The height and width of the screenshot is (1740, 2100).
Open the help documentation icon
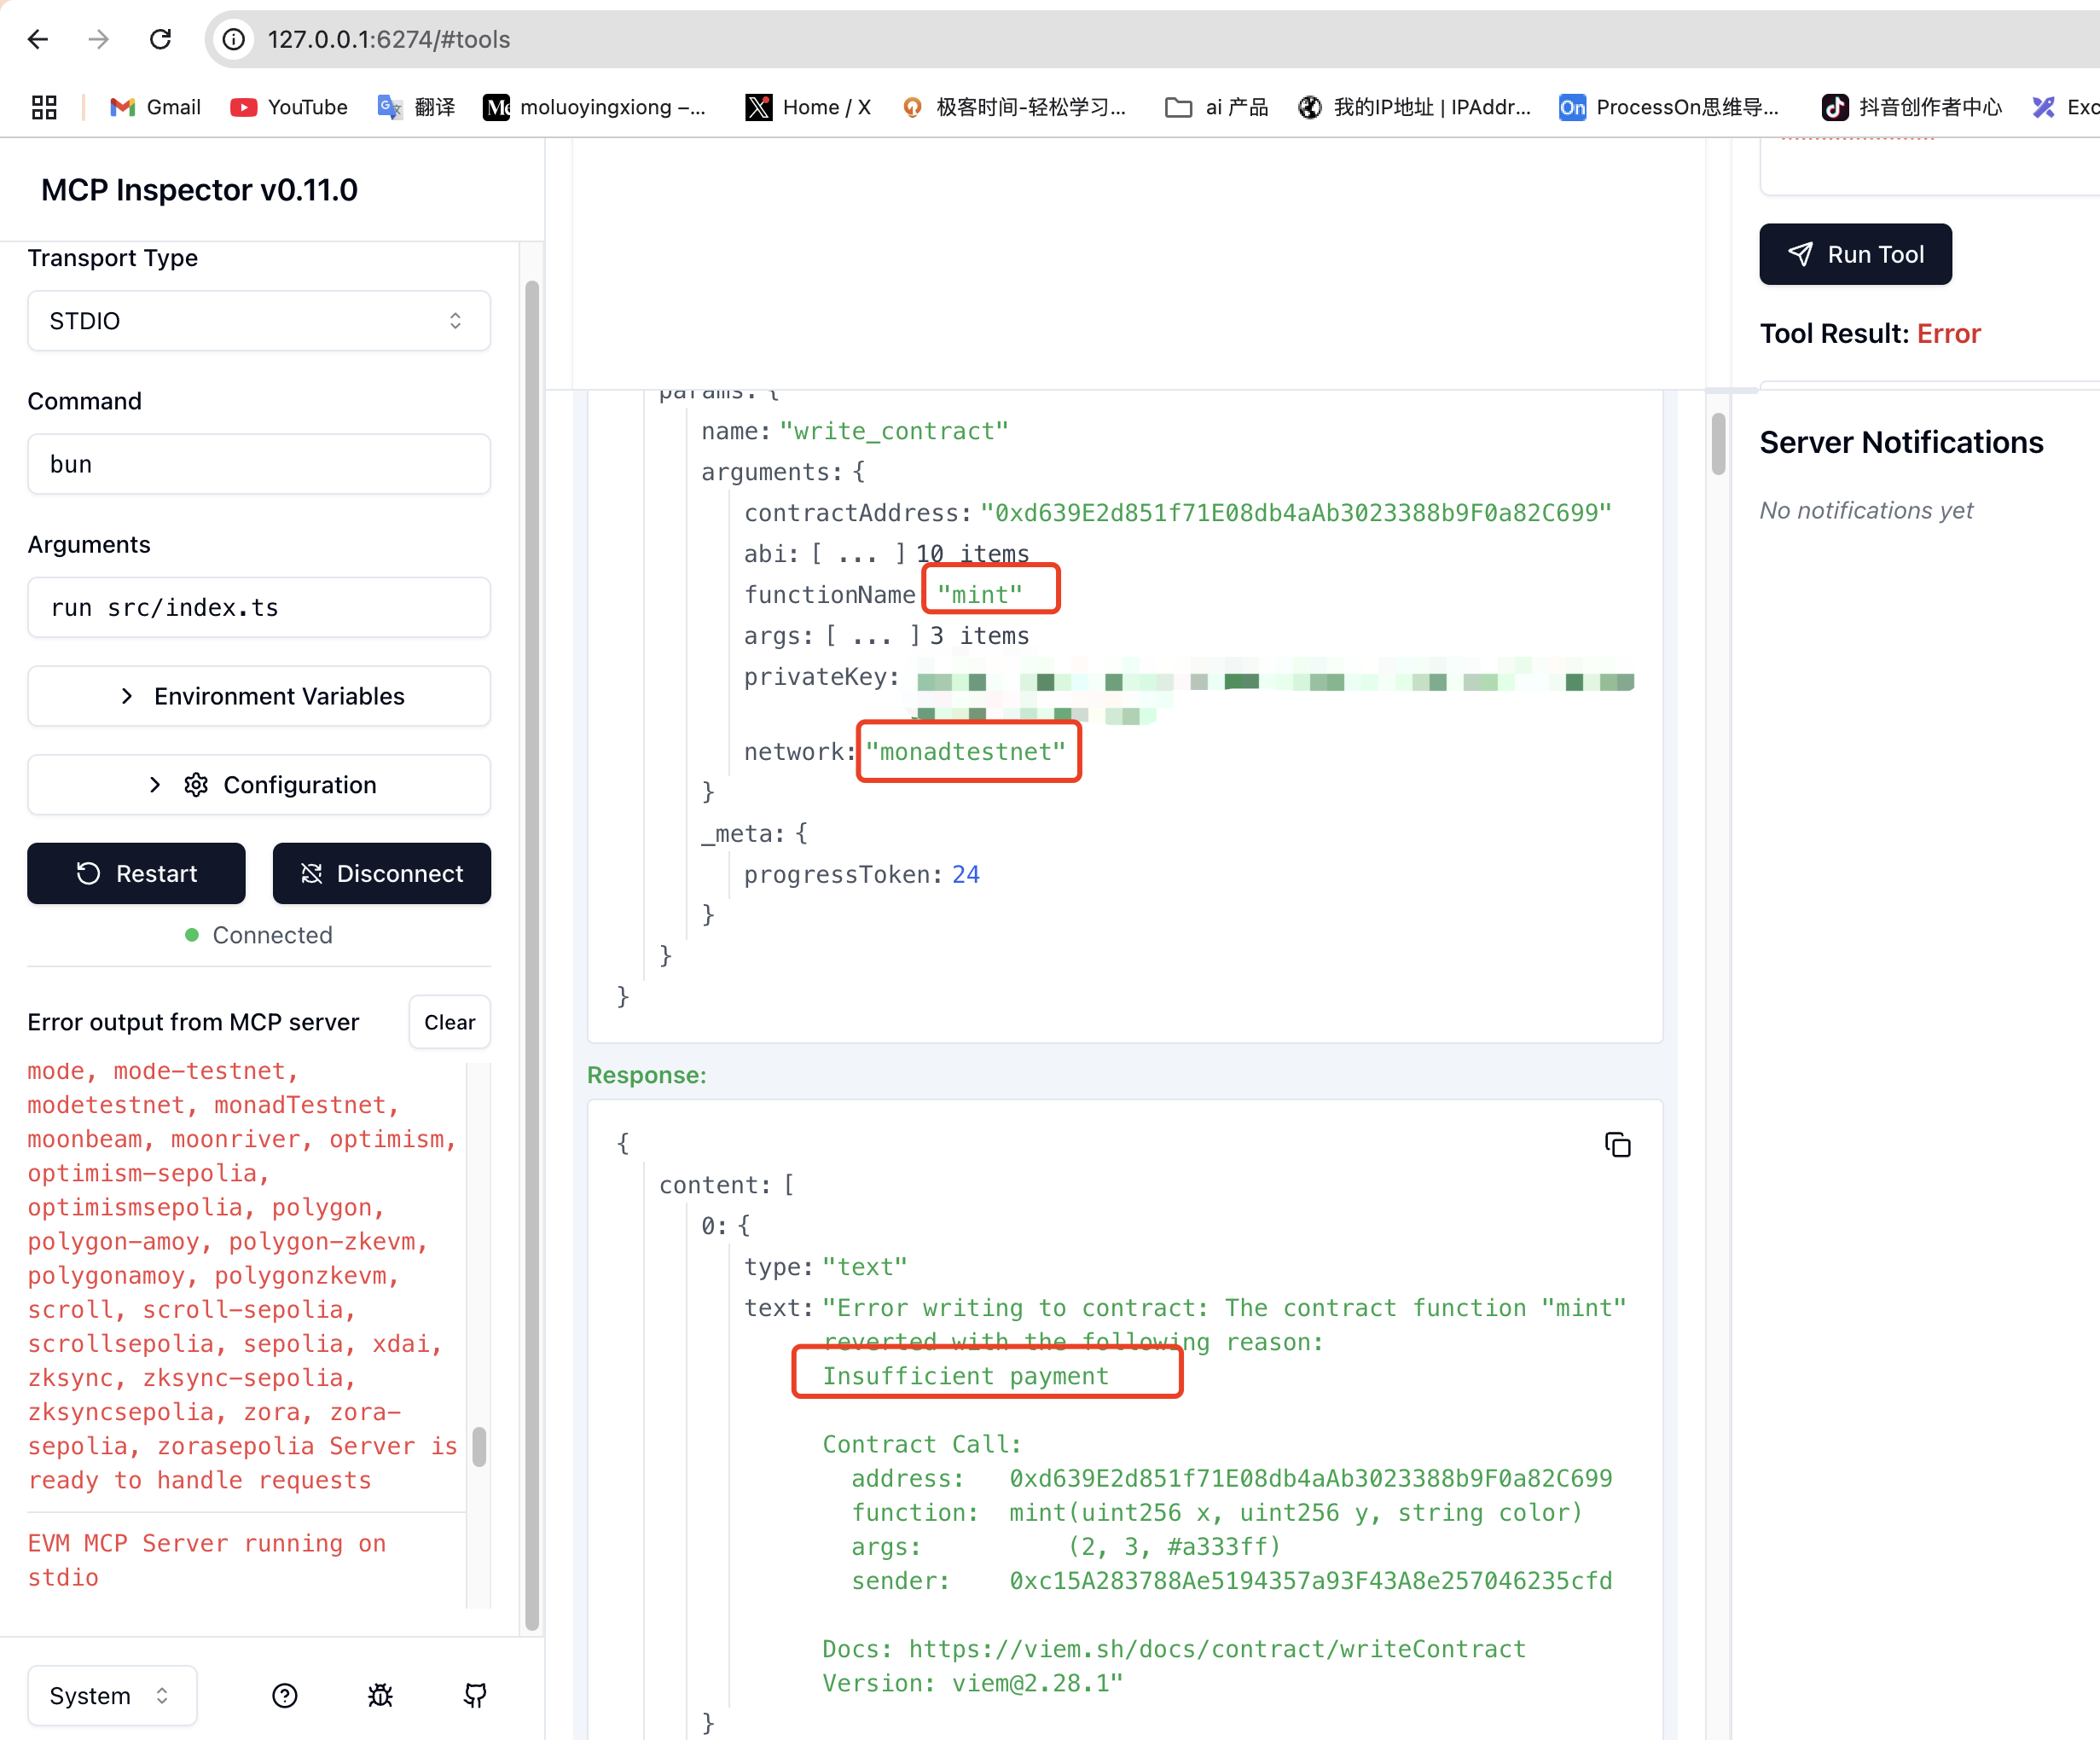tap(285, 1695)
